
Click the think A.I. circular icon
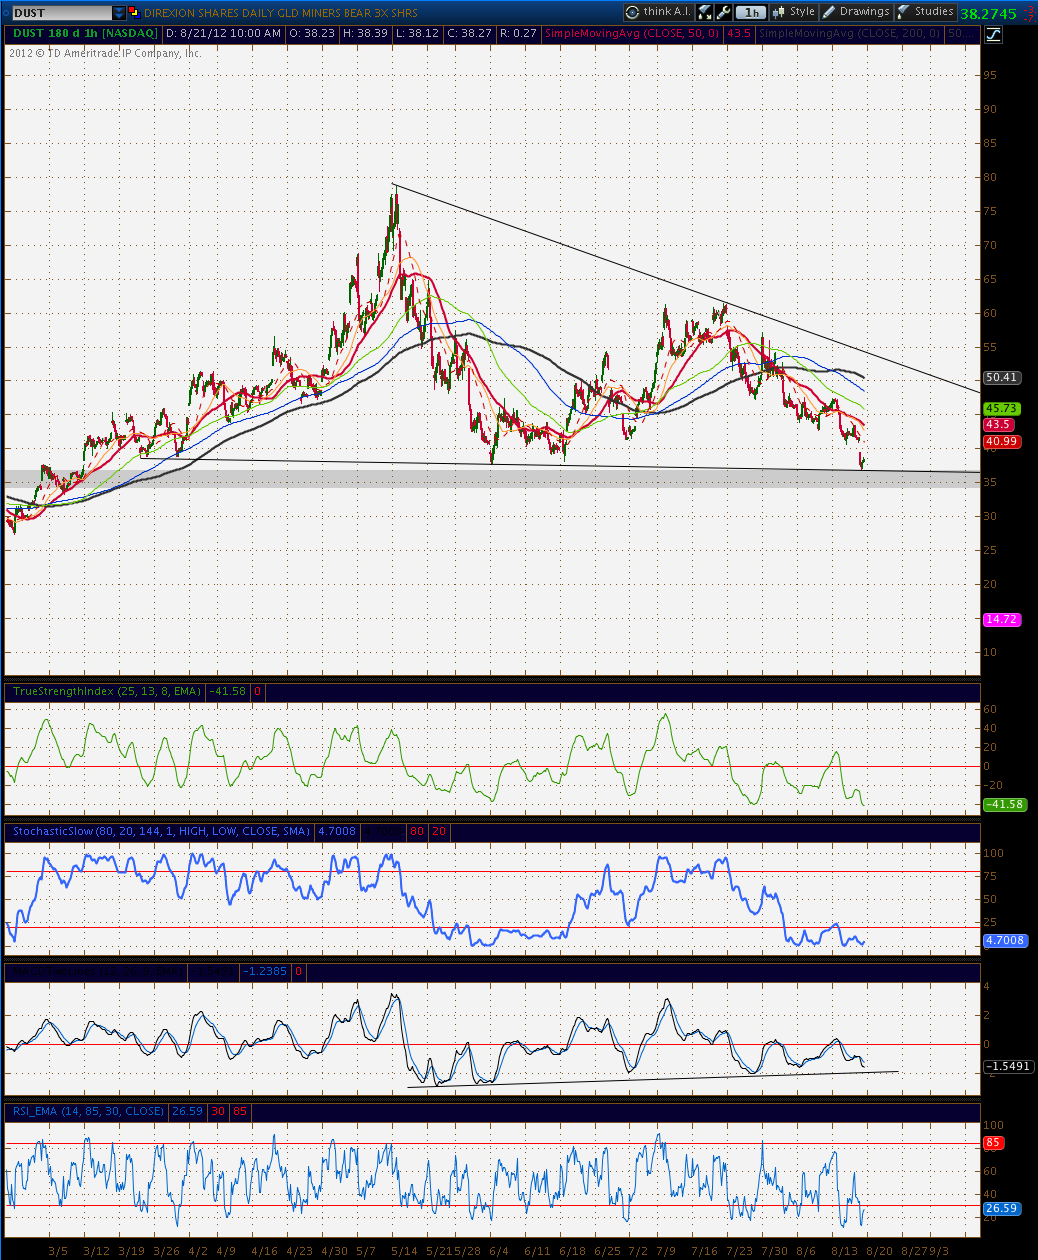[633, 12]
